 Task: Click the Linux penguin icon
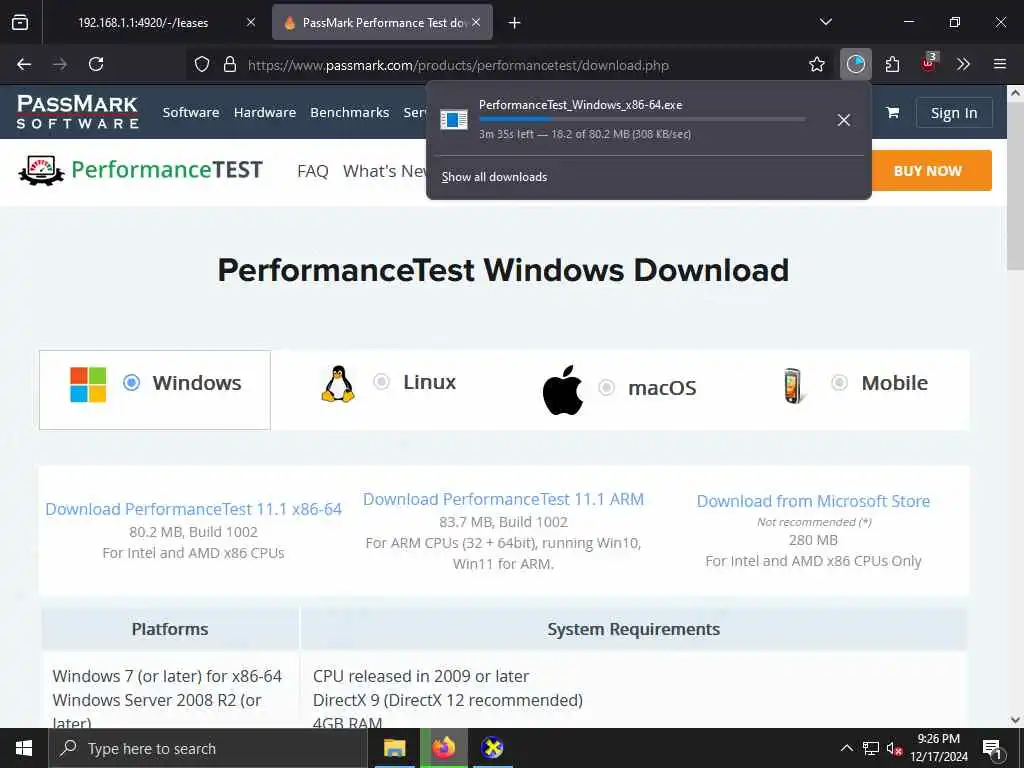(x=338, y=383)
